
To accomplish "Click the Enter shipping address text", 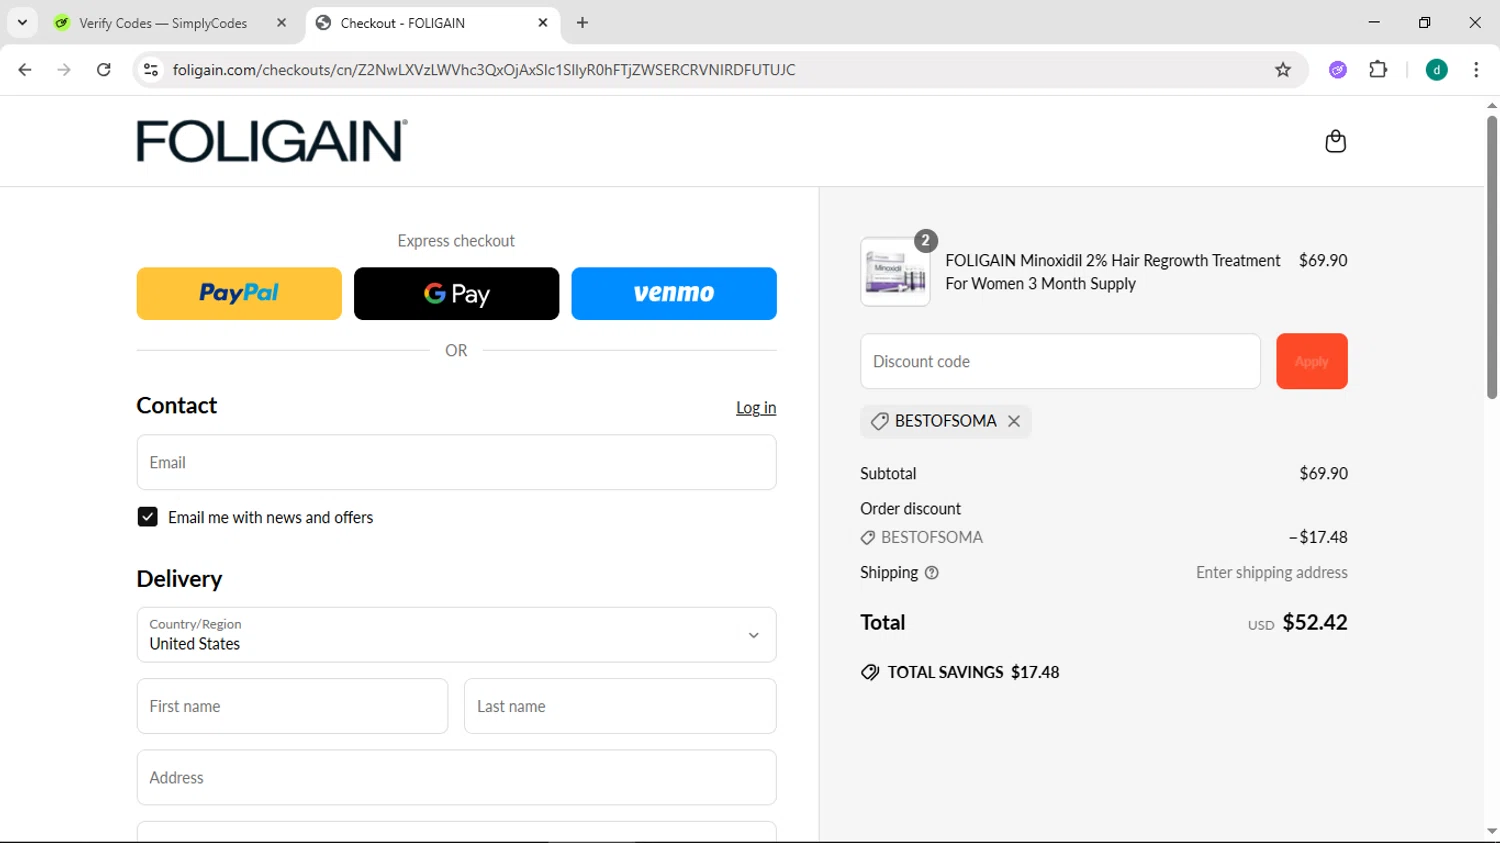I will [1272, 573].
